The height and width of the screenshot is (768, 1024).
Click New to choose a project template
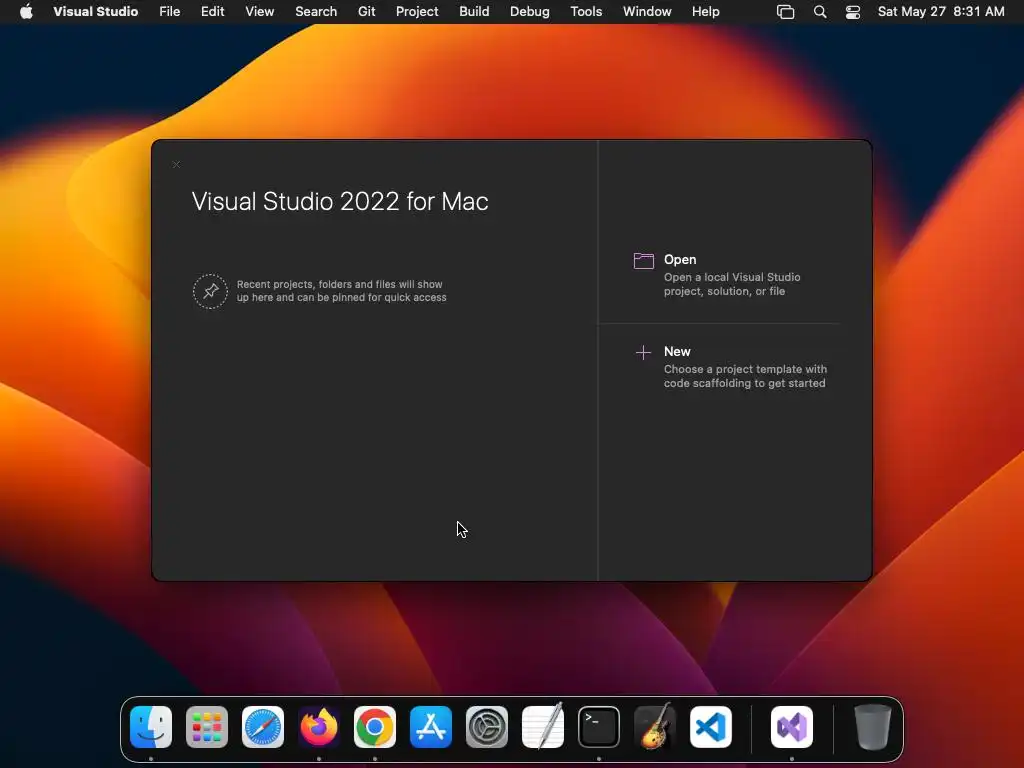point(677,351)
